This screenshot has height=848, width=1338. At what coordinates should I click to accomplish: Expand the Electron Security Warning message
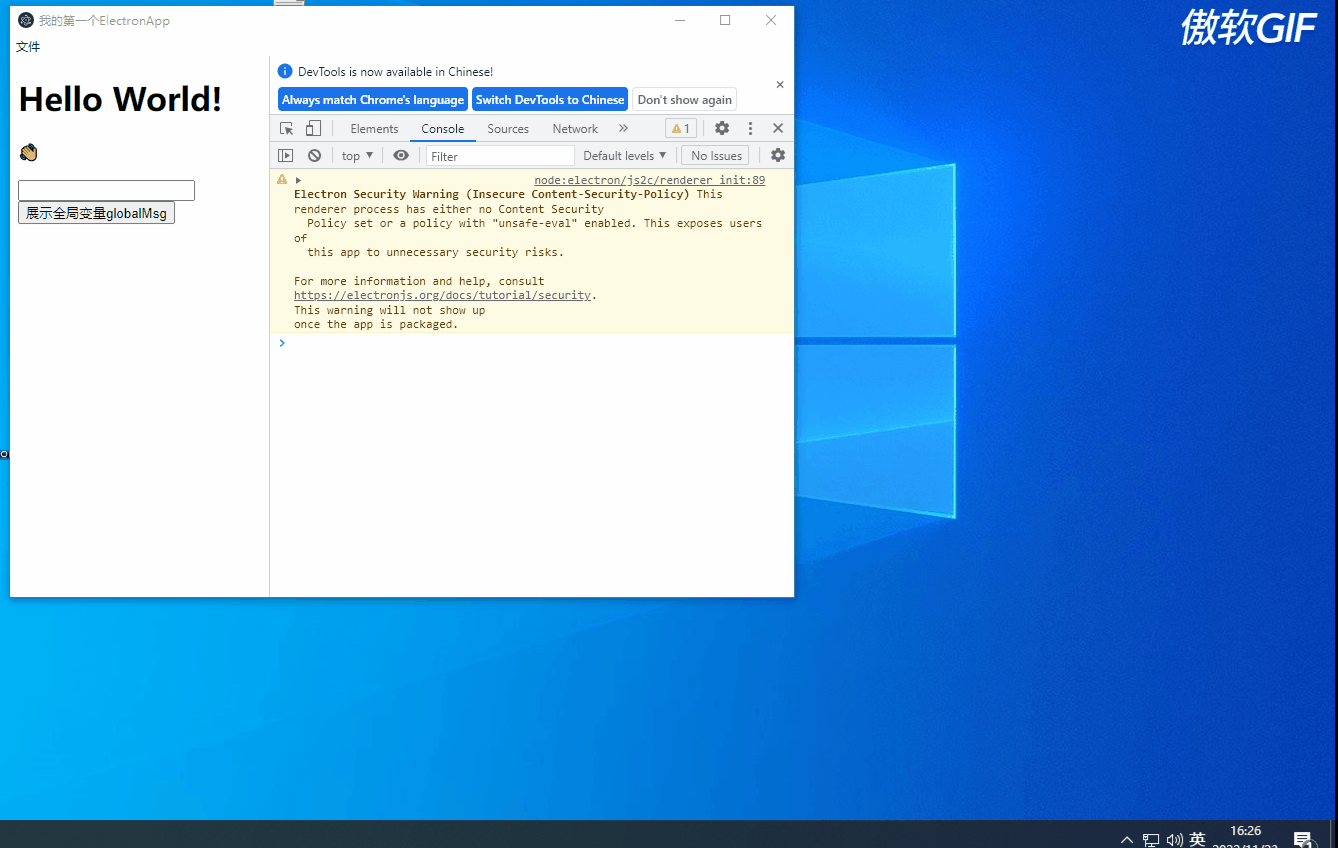pyautogui.click(x=298, y=181)
